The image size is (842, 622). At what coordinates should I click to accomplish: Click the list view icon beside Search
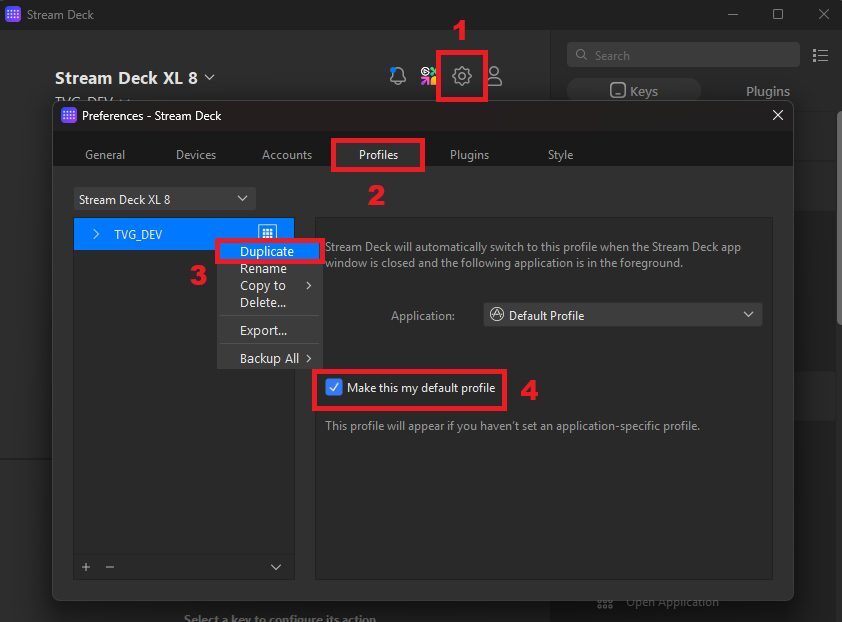coord(820,55)
